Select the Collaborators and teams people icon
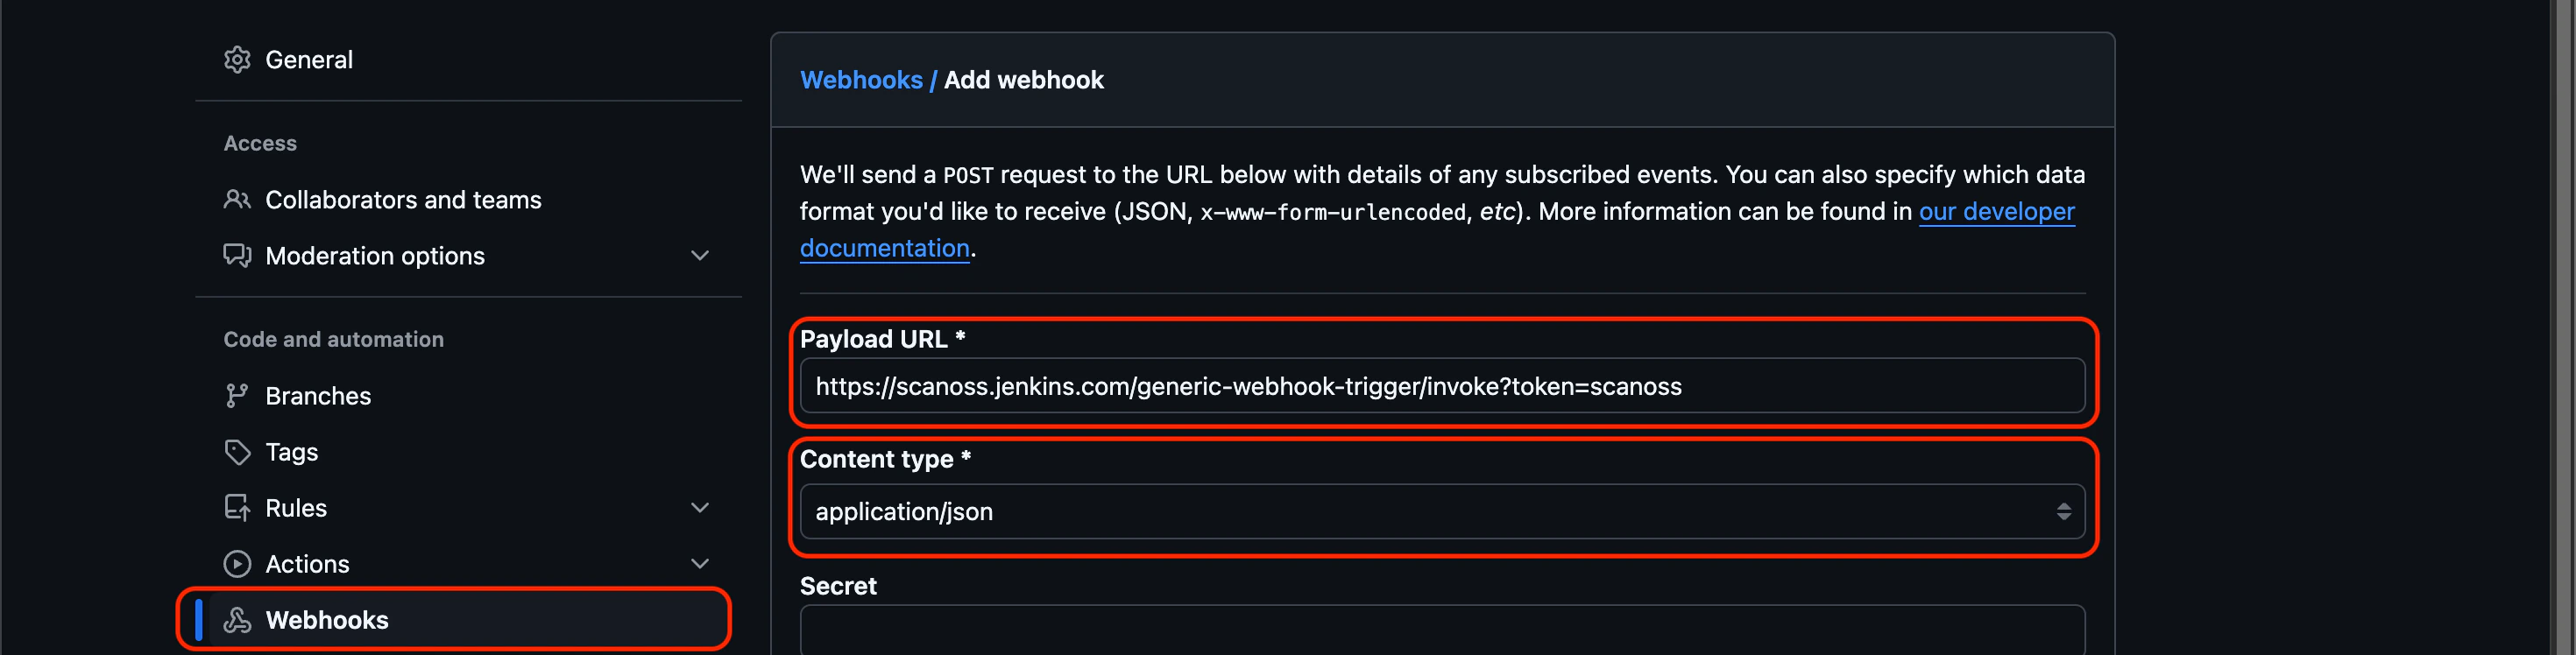 click(238, 199)
